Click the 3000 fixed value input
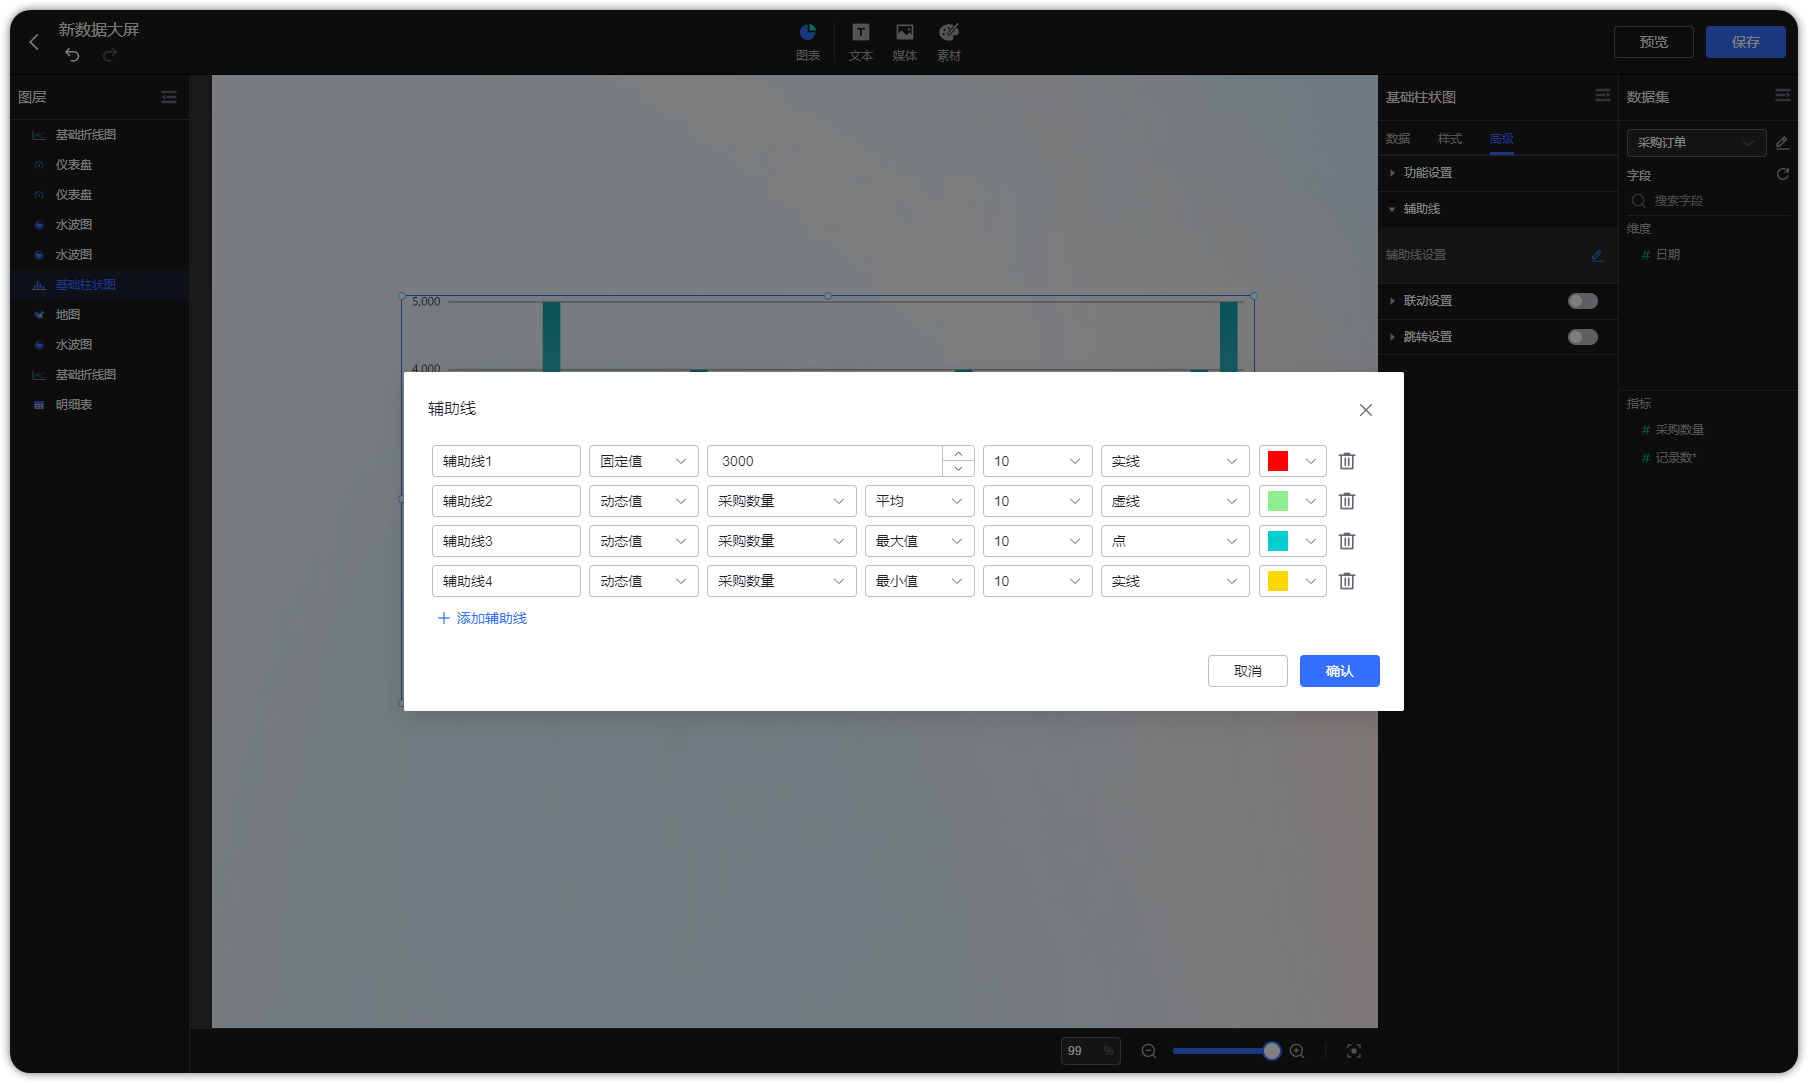Screen dimensions: 1808x1083 [825, 461]
